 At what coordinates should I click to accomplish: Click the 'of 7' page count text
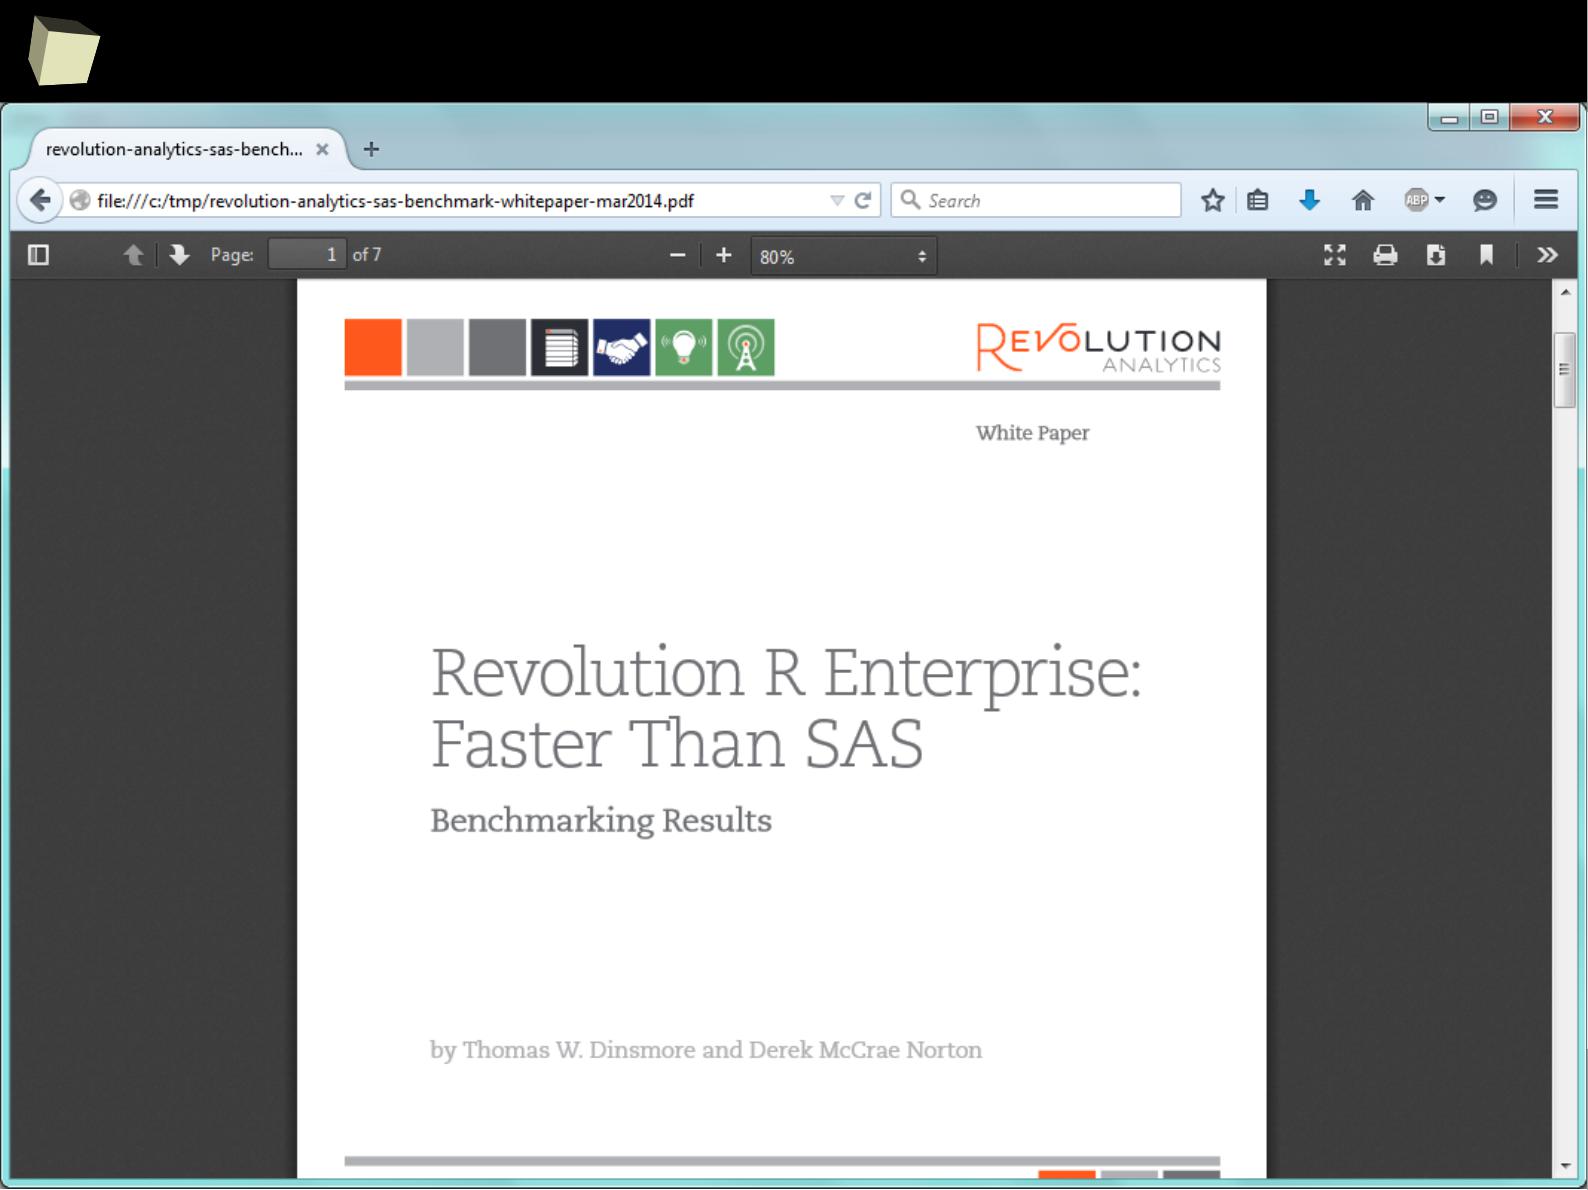(367, 255)
